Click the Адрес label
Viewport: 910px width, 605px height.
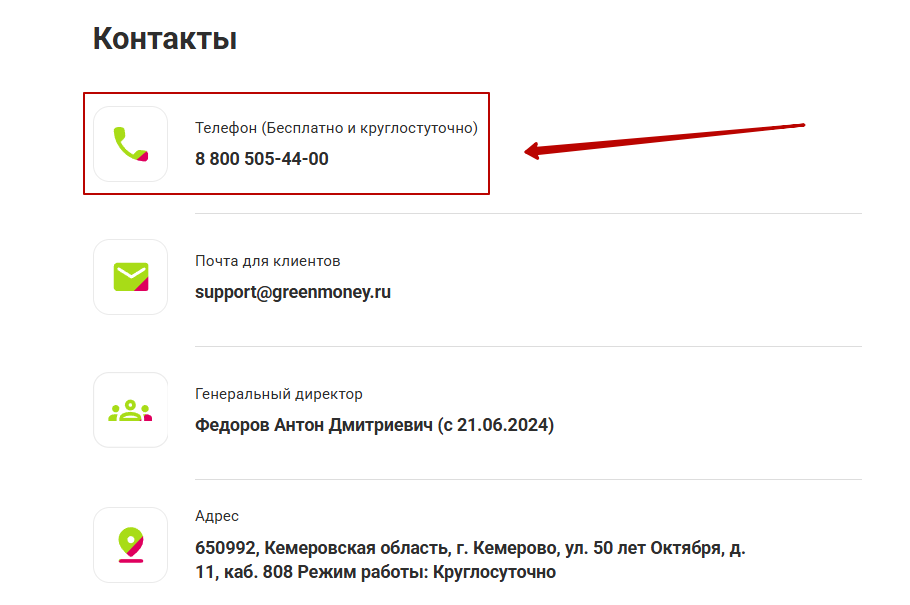(217, 516)
